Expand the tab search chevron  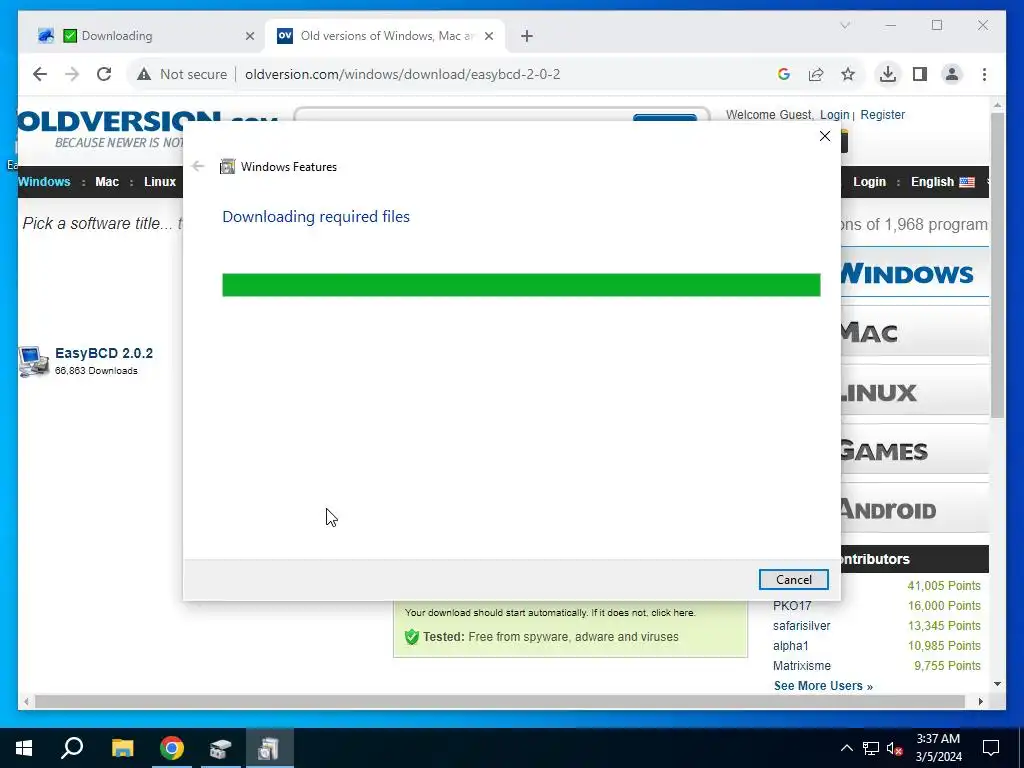(x=845, y=25)
